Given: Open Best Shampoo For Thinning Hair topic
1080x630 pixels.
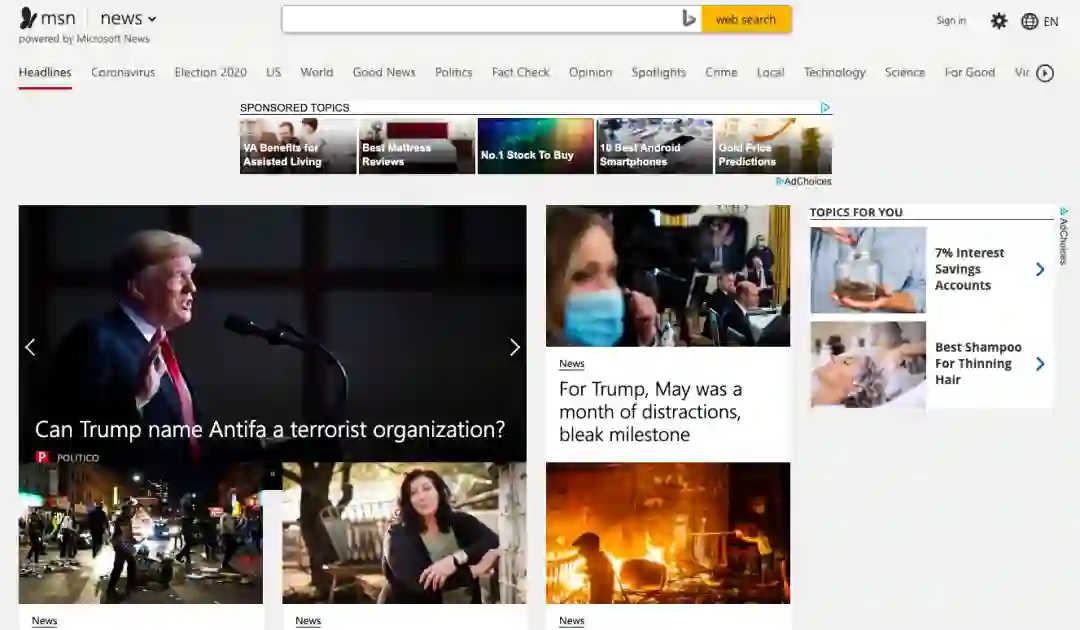Looking at the screenshot, I should (978, 364).
